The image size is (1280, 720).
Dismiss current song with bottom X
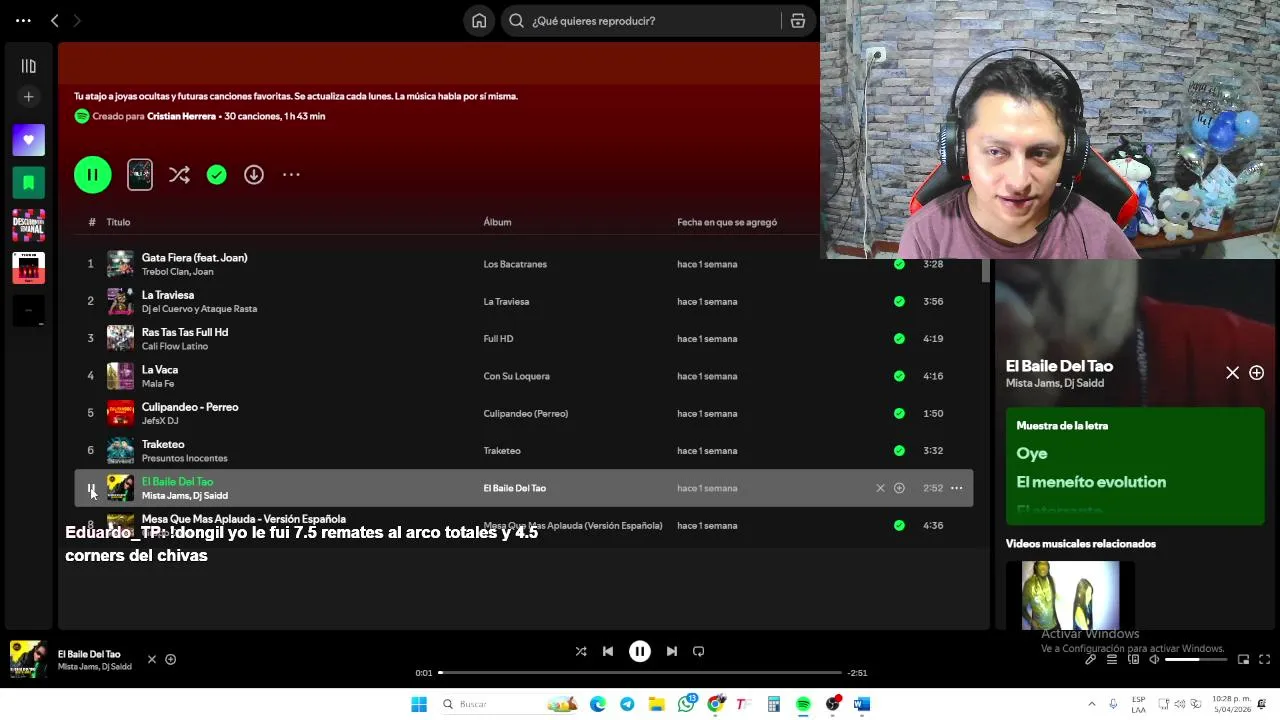click(152, 659)
